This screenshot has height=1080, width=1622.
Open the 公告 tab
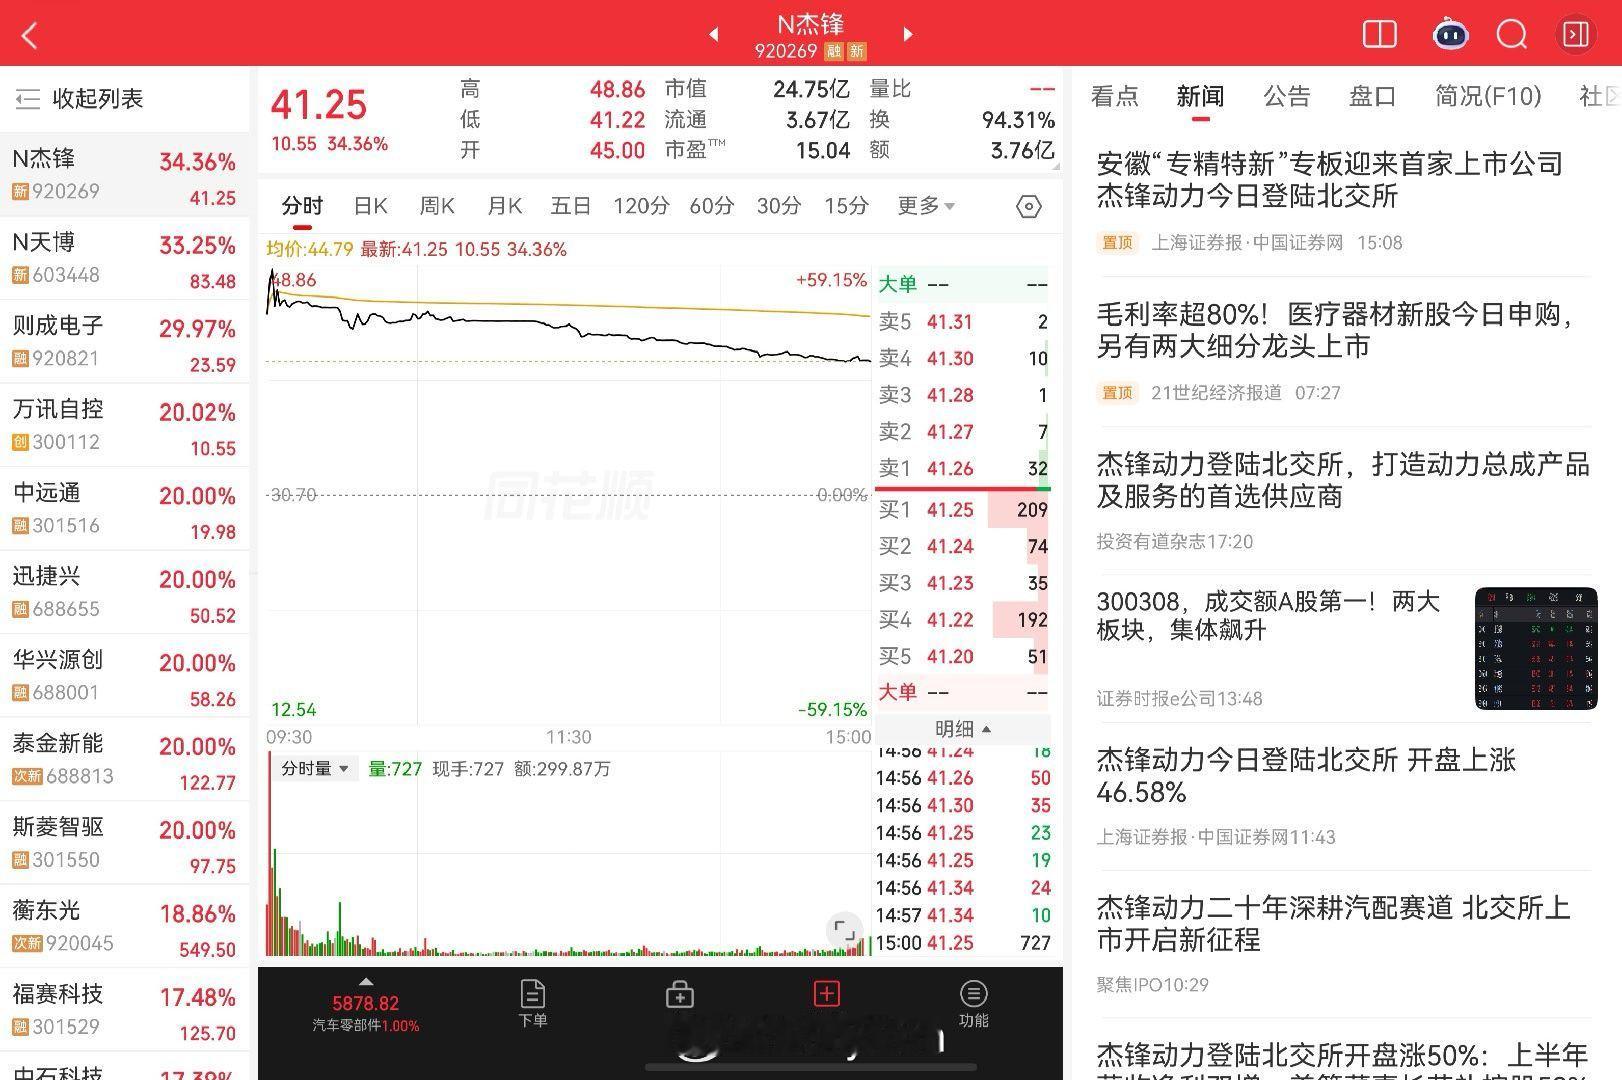[1286, 97]
